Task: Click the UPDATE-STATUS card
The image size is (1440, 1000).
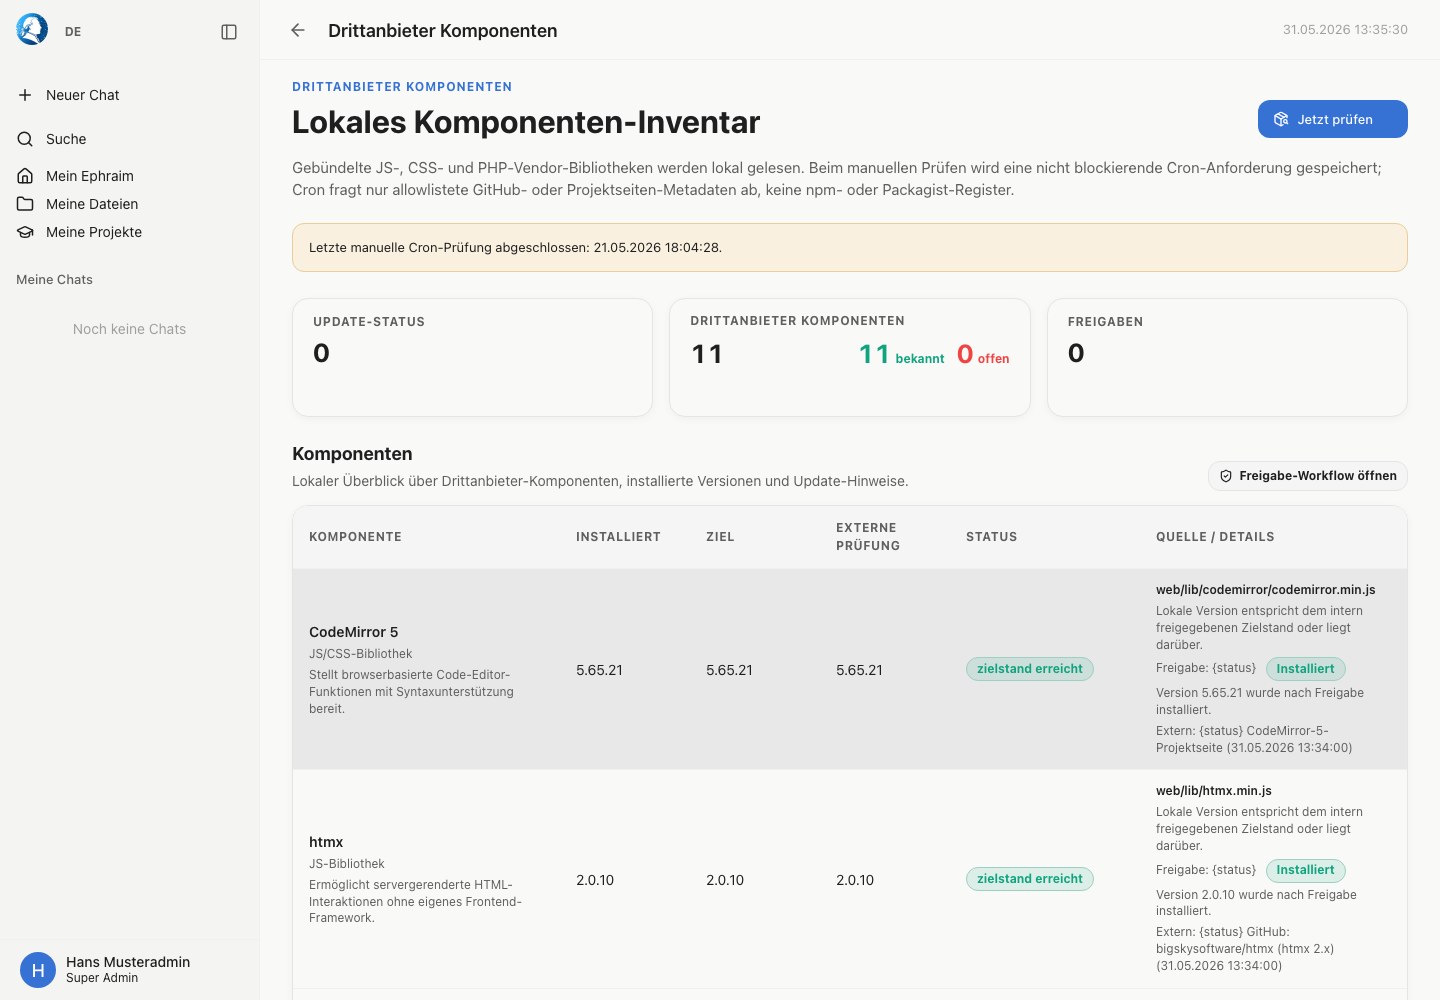Action: tap(472, 357)
